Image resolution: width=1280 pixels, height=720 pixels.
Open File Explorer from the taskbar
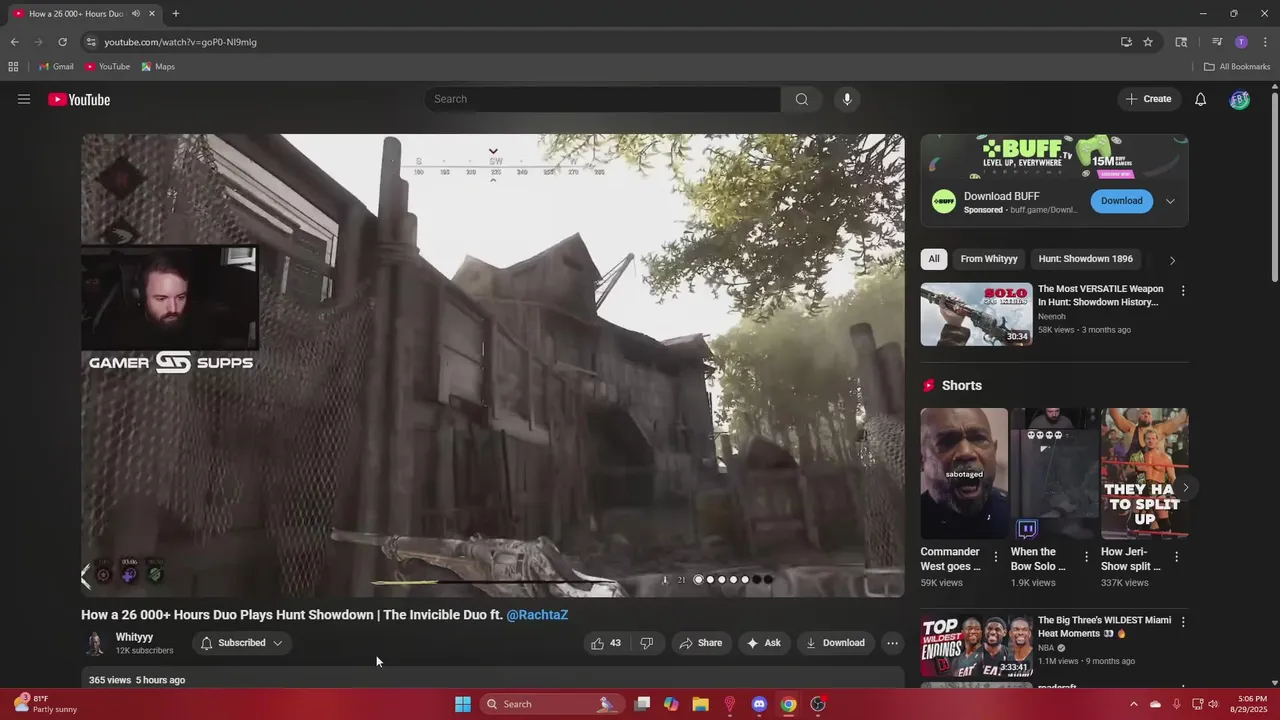point(700,704)
